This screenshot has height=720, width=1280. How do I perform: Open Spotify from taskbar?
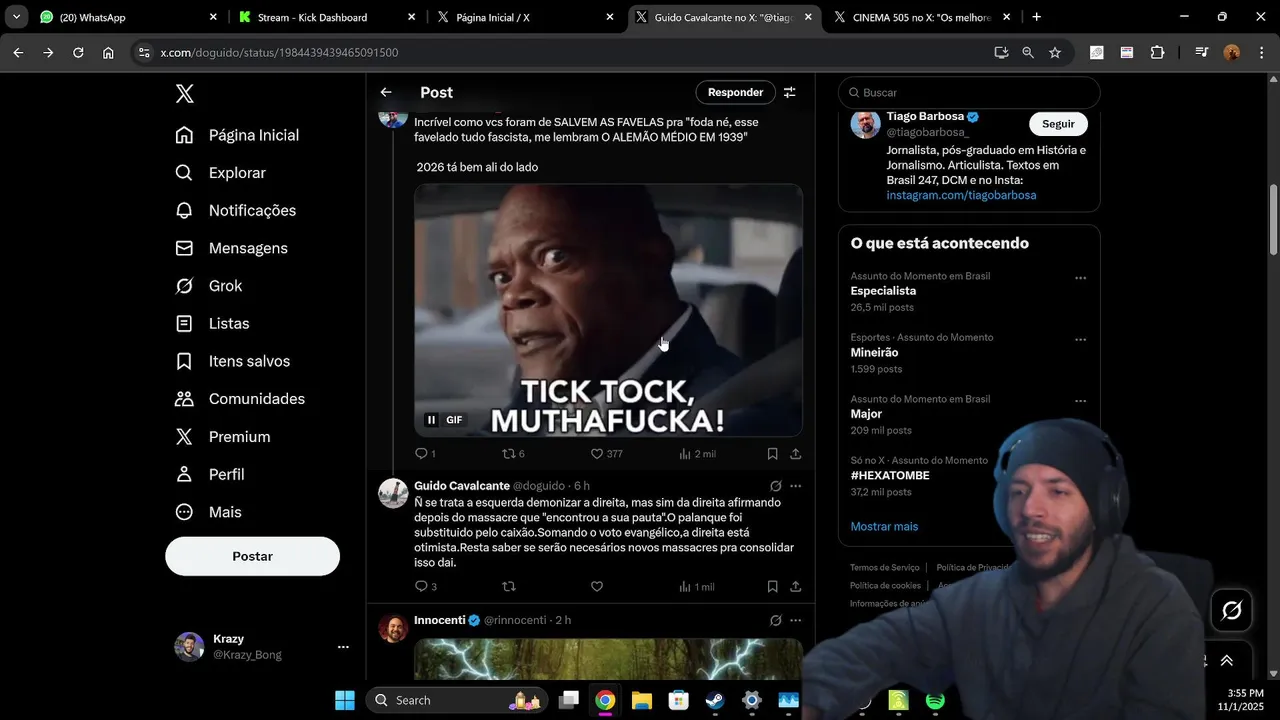[935, 701]
